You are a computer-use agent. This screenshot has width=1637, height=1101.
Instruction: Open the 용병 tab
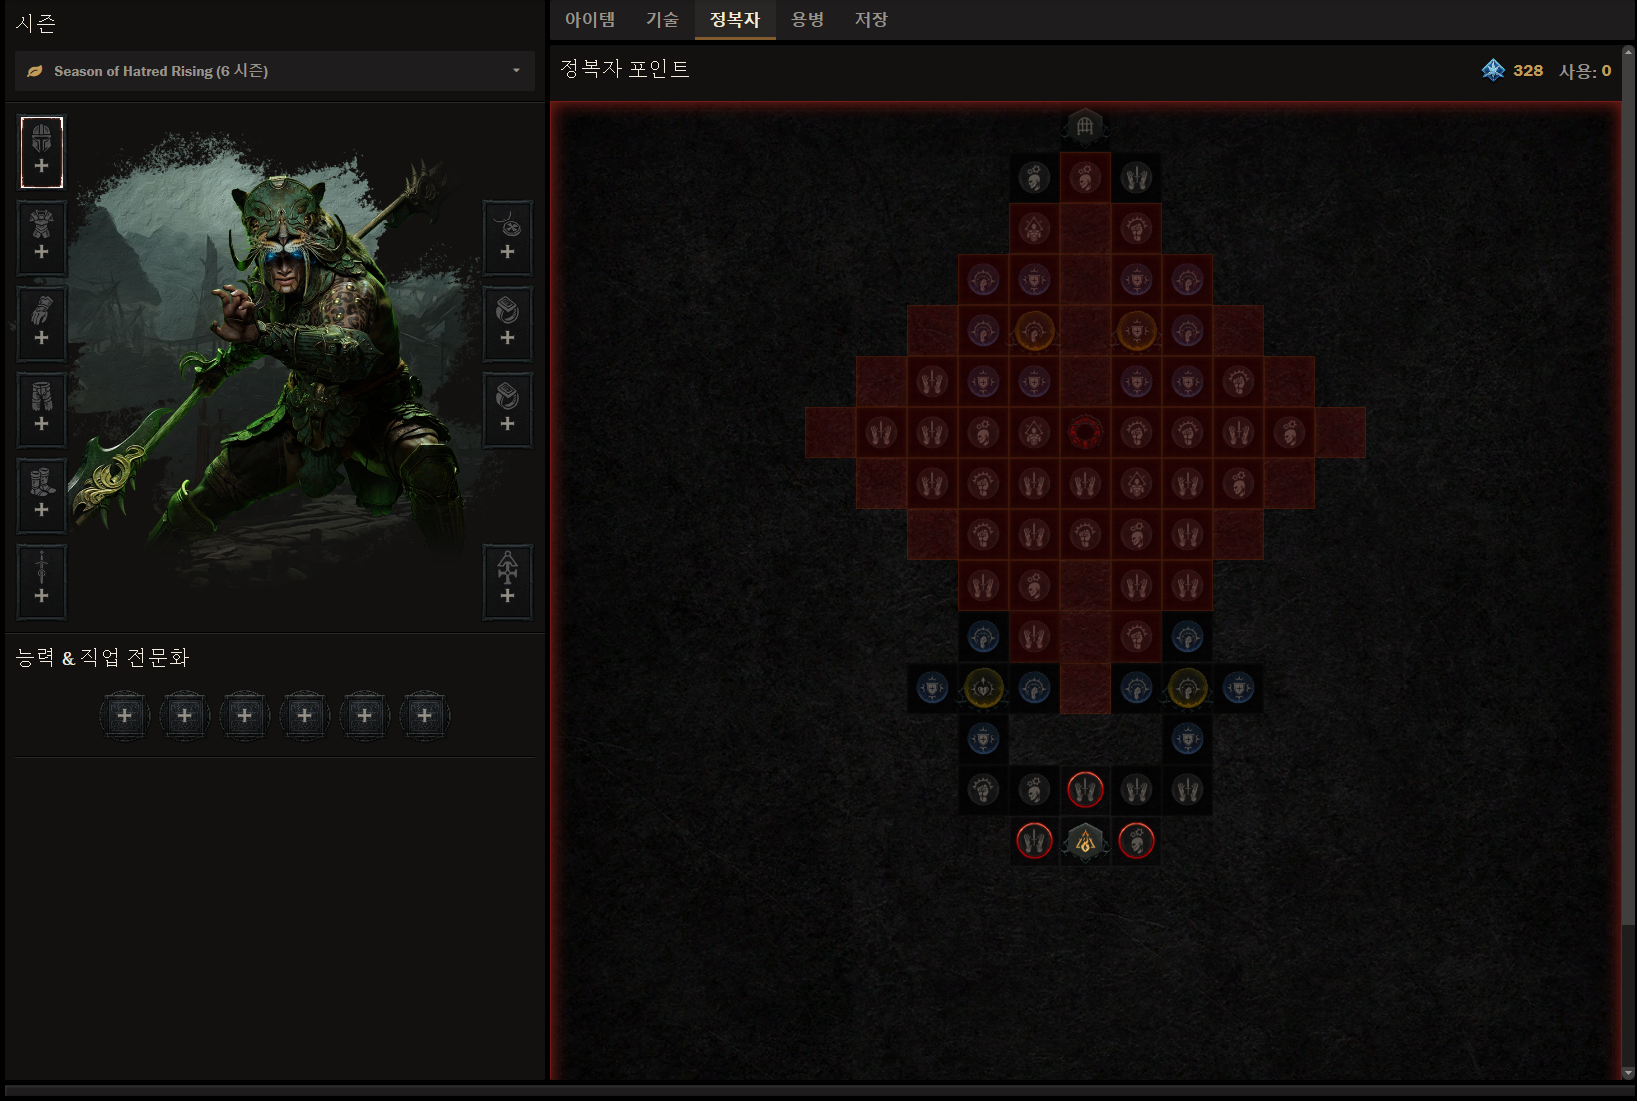point(807,19)
